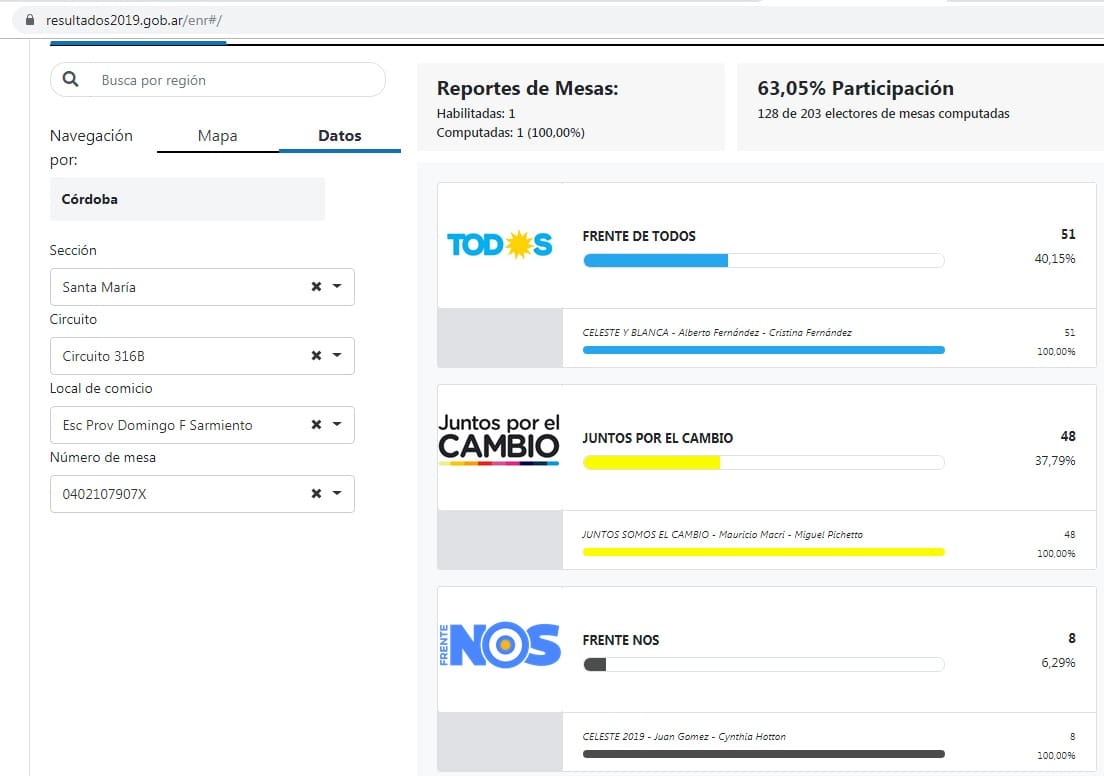This screenshot has width=1104, height=776.
Task: Open the Número de mesa dropdown arrow
Action: [x=337, y=493]
